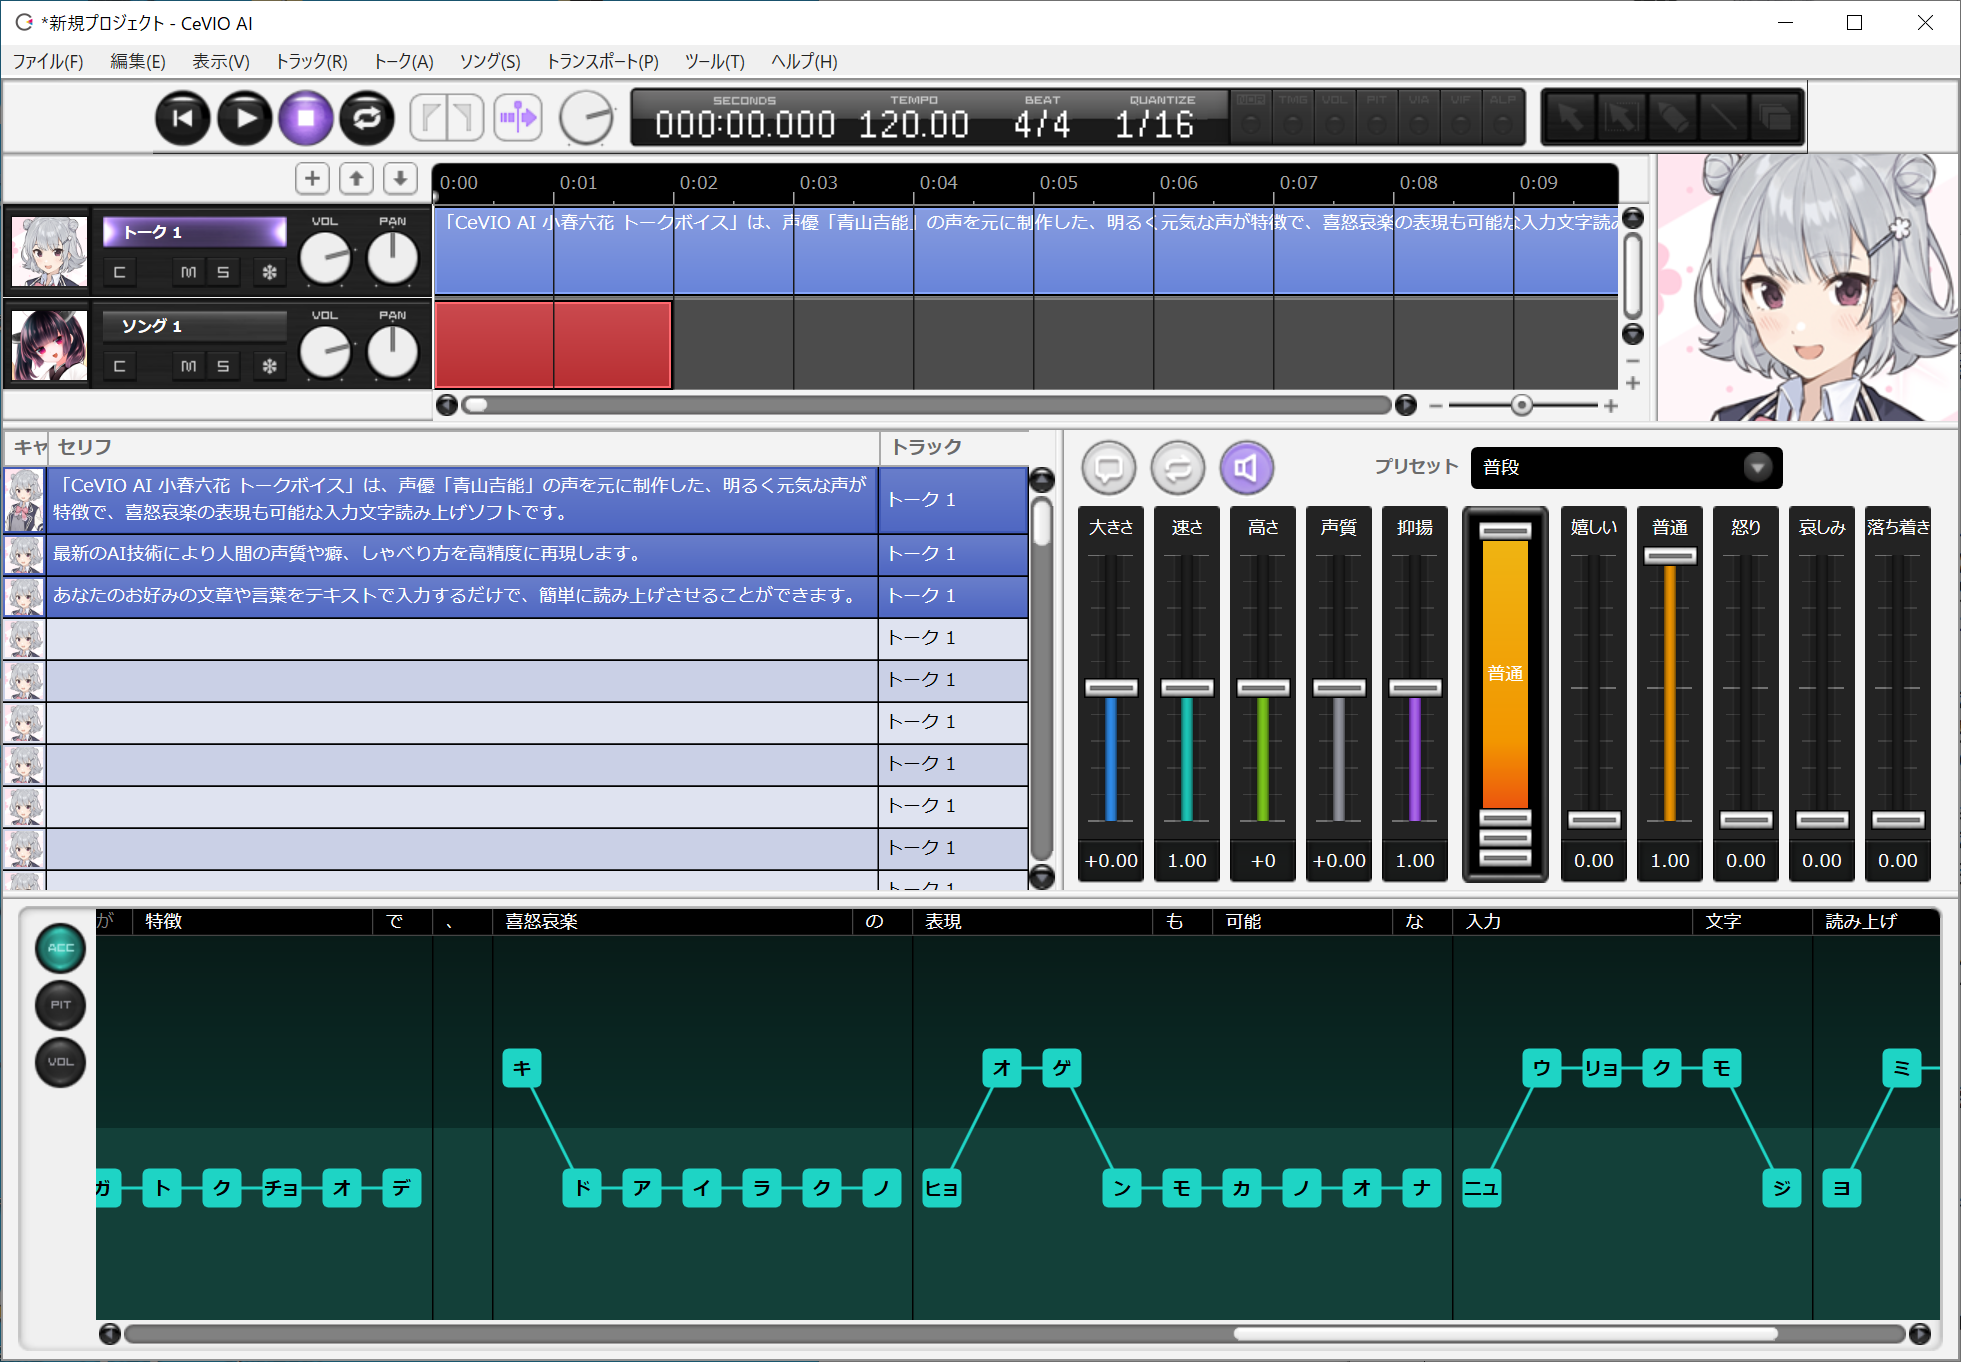
Task: Click the ヒョ accent node in the editor
Action: [x=942, y=1188]
